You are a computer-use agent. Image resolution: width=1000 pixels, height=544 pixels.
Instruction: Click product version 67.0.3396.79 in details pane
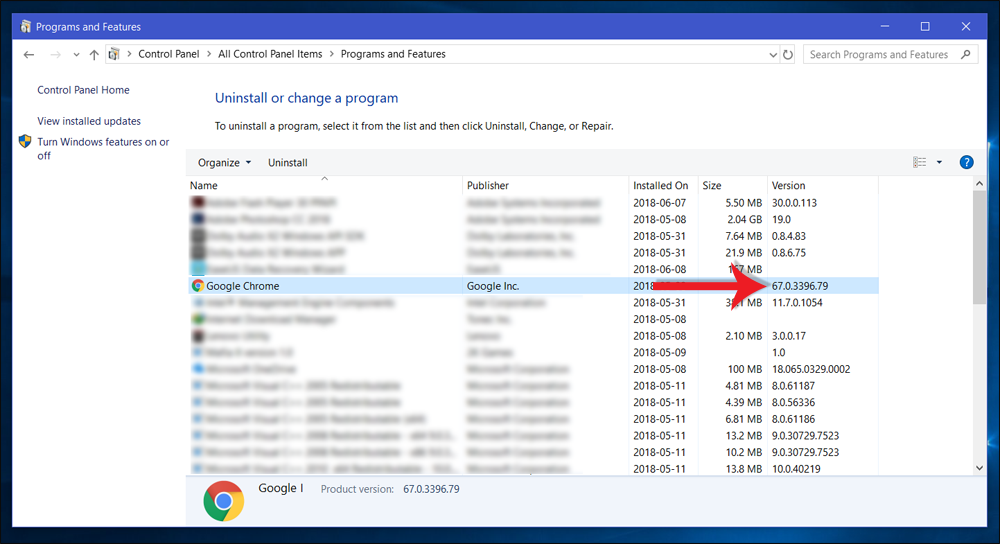pyautogui.click(x=431, y=489)
